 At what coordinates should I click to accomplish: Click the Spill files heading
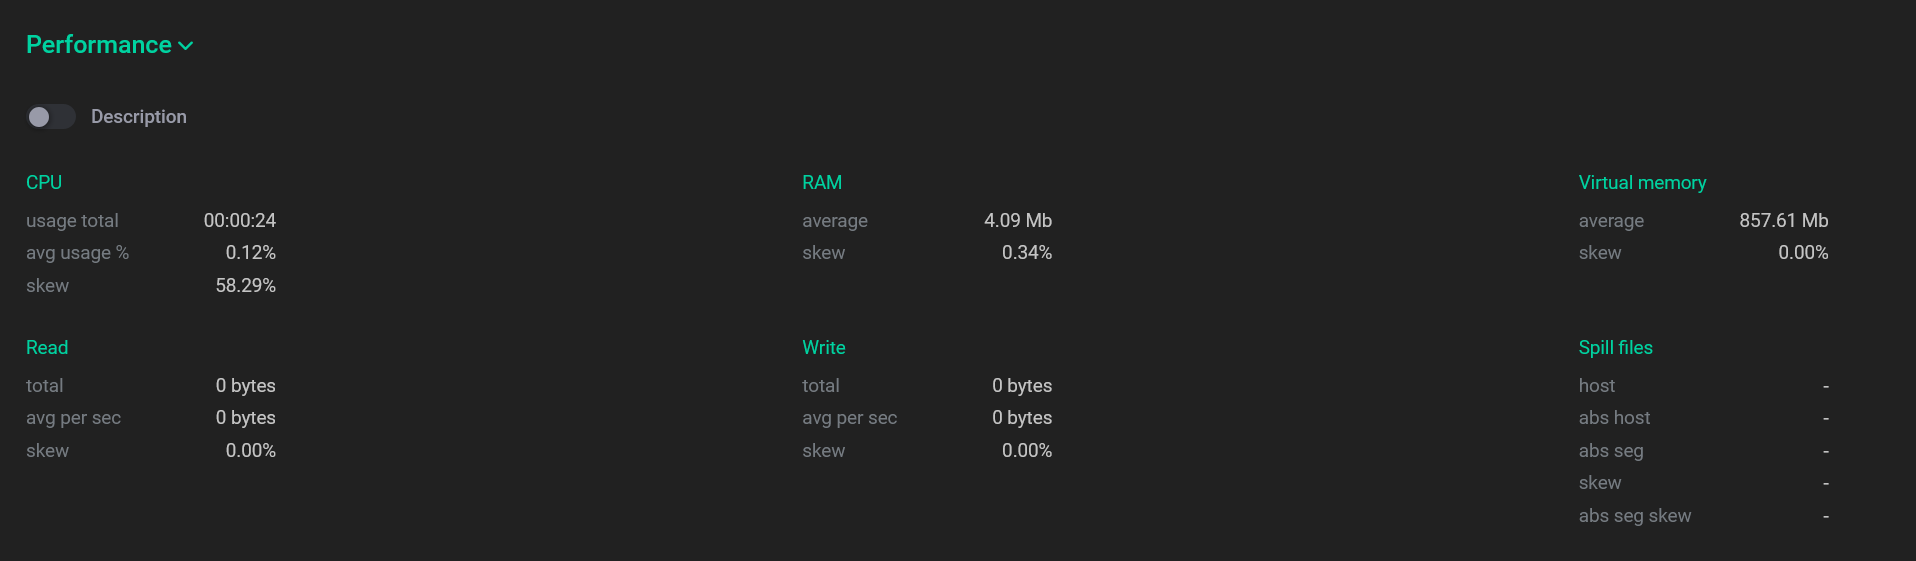coord(1615,348)
